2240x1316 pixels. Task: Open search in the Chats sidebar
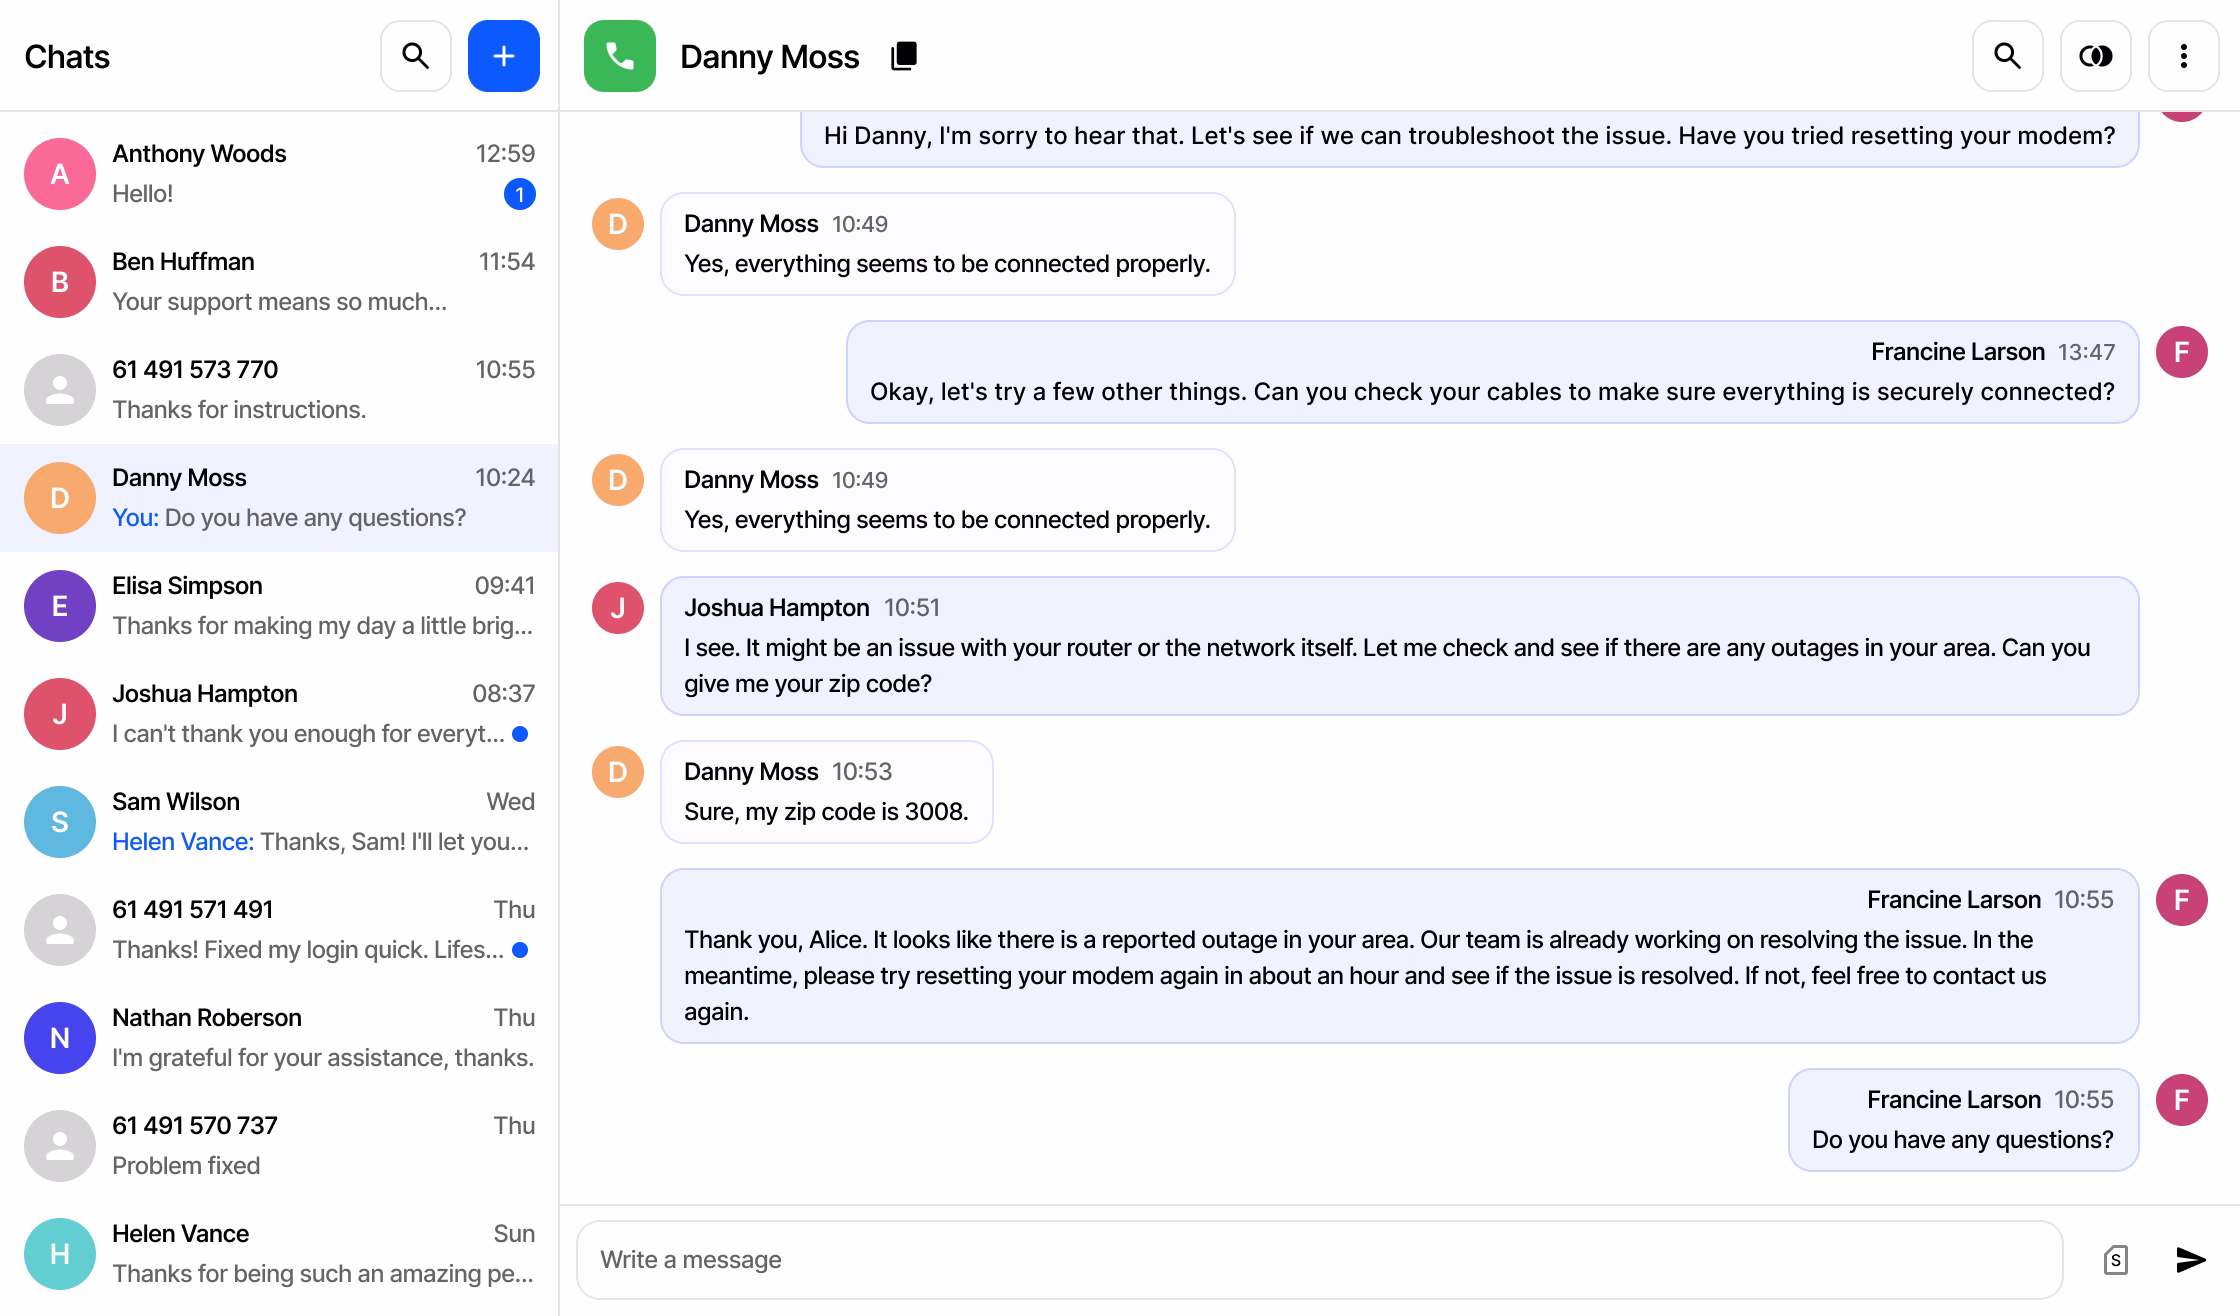[416, 56]
